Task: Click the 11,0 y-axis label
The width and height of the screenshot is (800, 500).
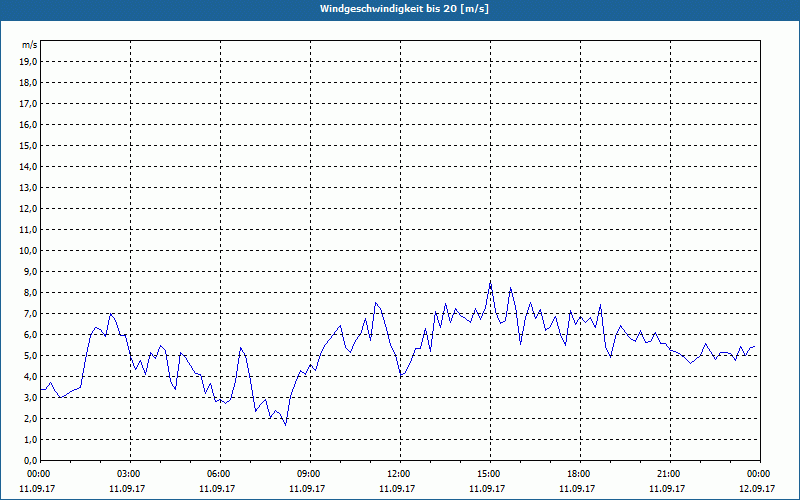Action: pyautogui.click(x=28, y=230)
